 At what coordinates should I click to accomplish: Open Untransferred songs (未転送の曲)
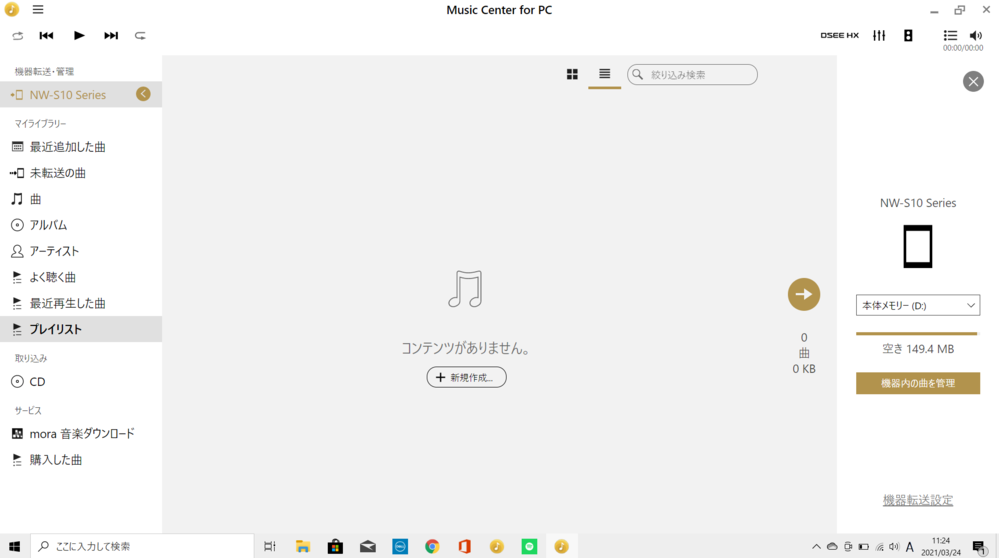click(81, 173)
